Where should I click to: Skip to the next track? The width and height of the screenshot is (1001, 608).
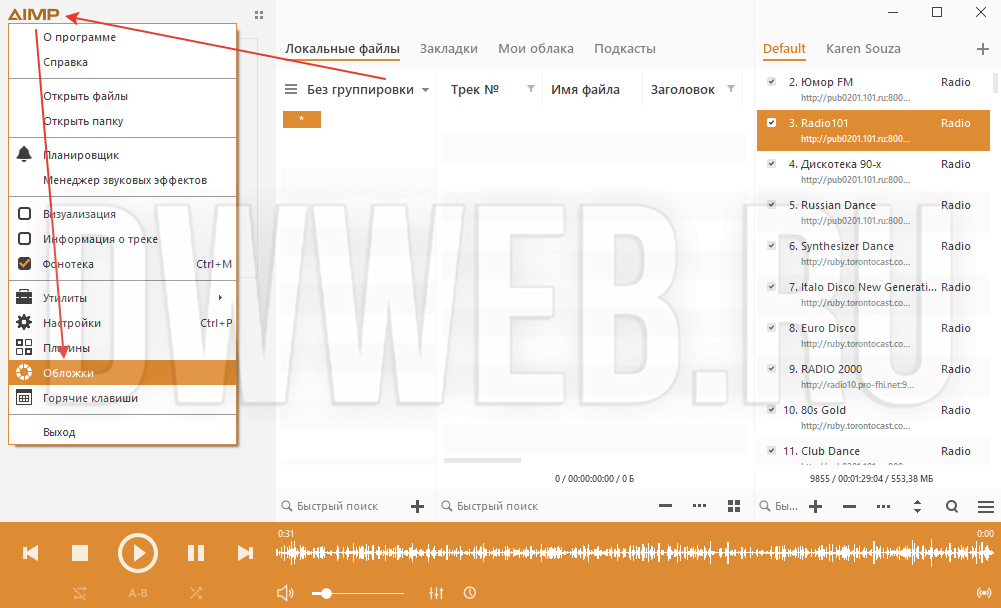[245, 553]
